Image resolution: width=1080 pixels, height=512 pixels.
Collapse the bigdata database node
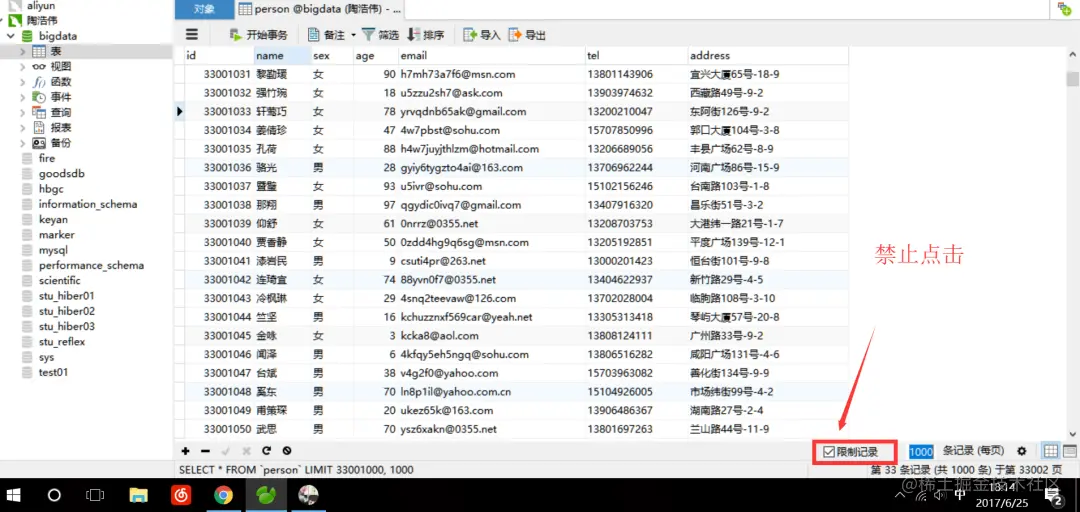[x=10, y=36]
